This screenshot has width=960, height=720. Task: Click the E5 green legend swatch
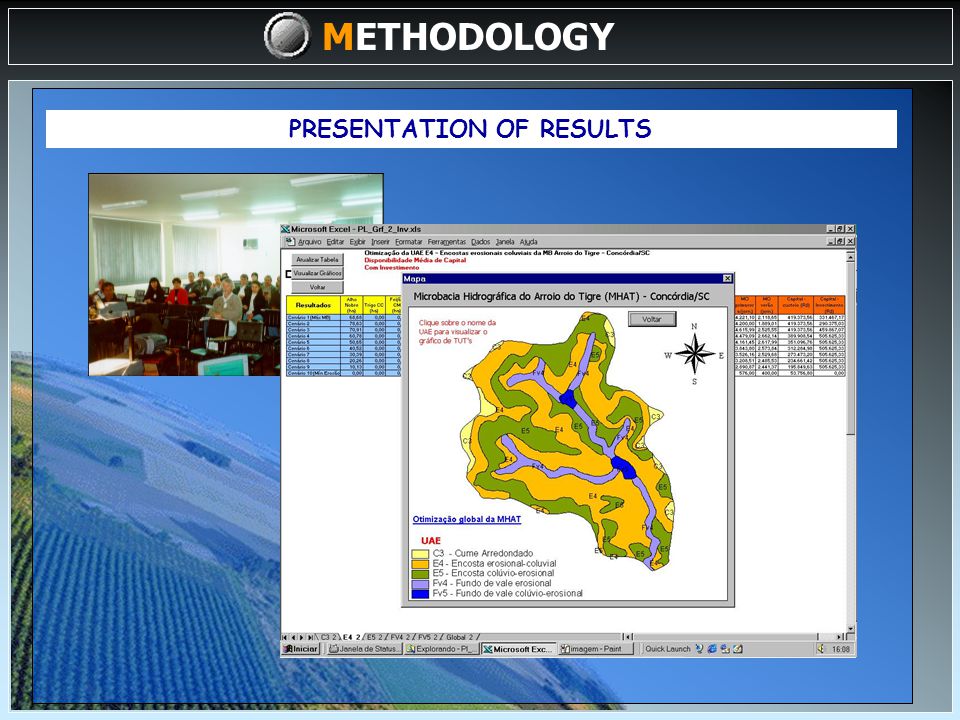pos(420,574)
